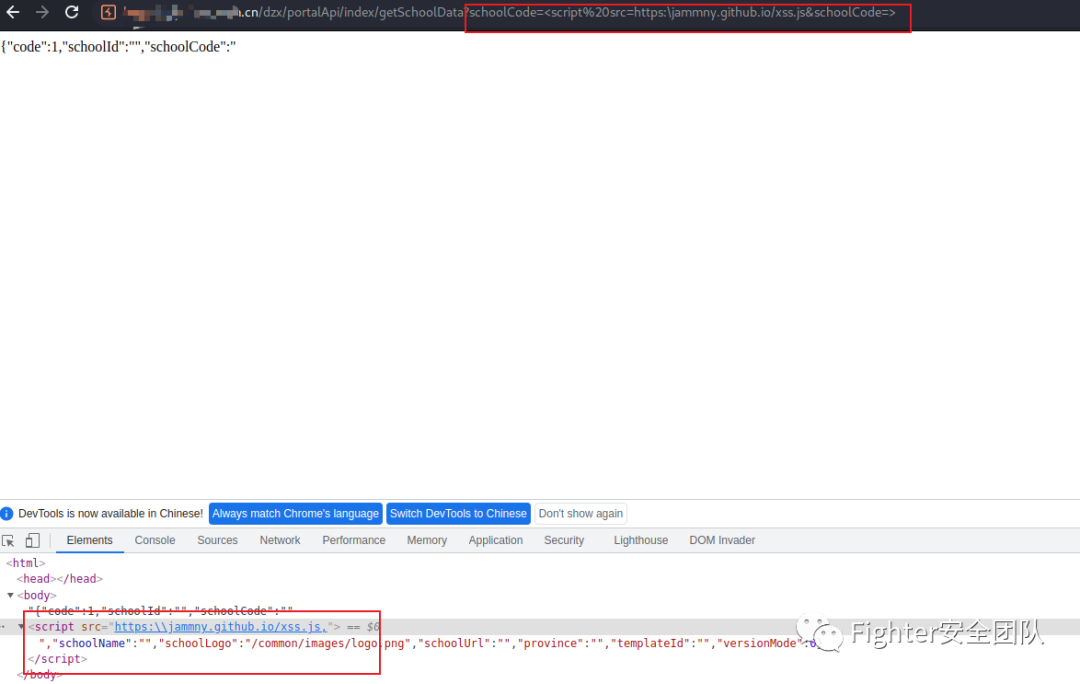Viewport: 1080px width, 684px height.
Task: Click the browser back arrow
Action: 13,12
